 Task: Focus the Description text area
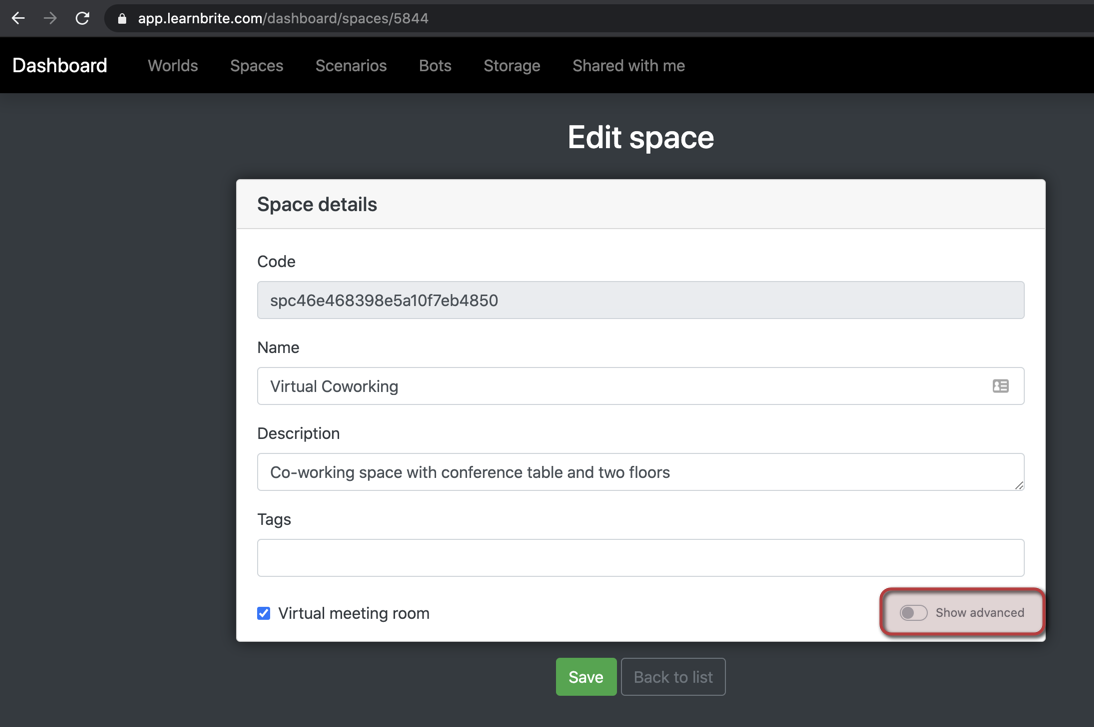[640, 472]
